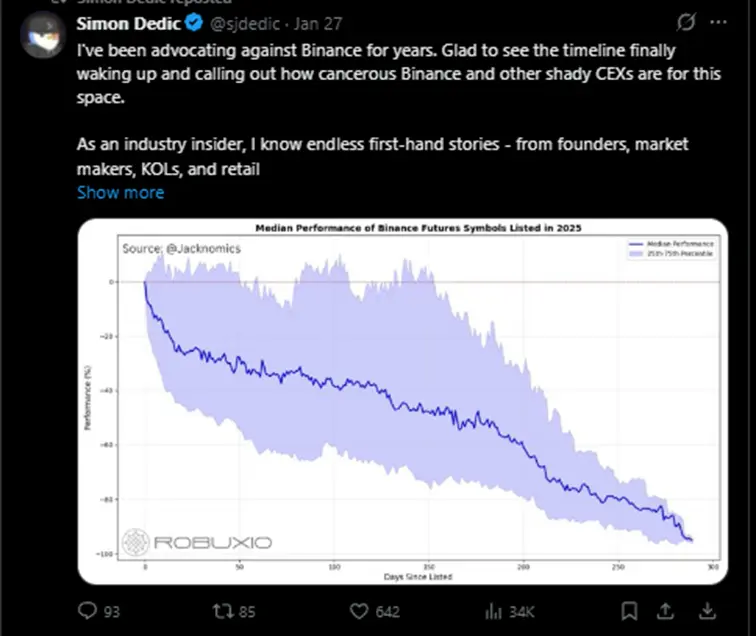Click the 93 replies count
Image resolution: width=756 pixels, height=636 pixels.
tap(111, 610)
